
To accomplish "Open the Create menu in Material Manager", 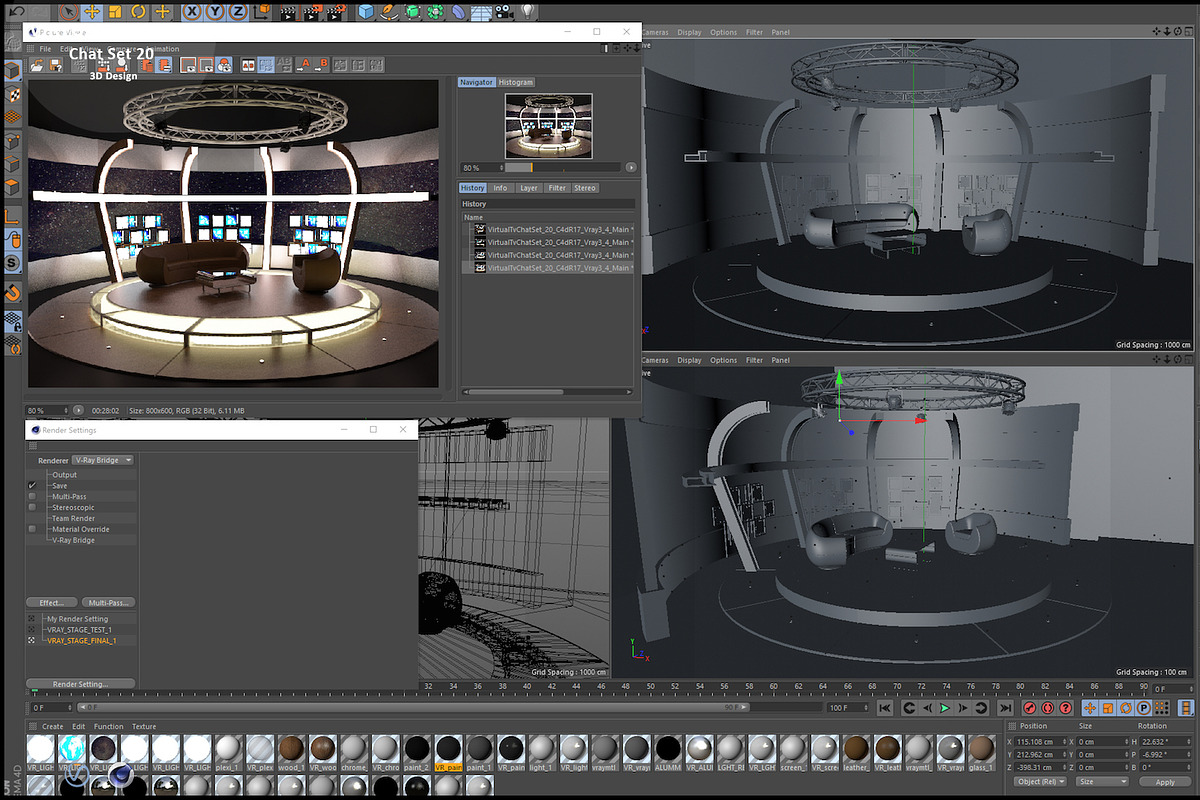I will pyautogui.click(x=52, y=726).
